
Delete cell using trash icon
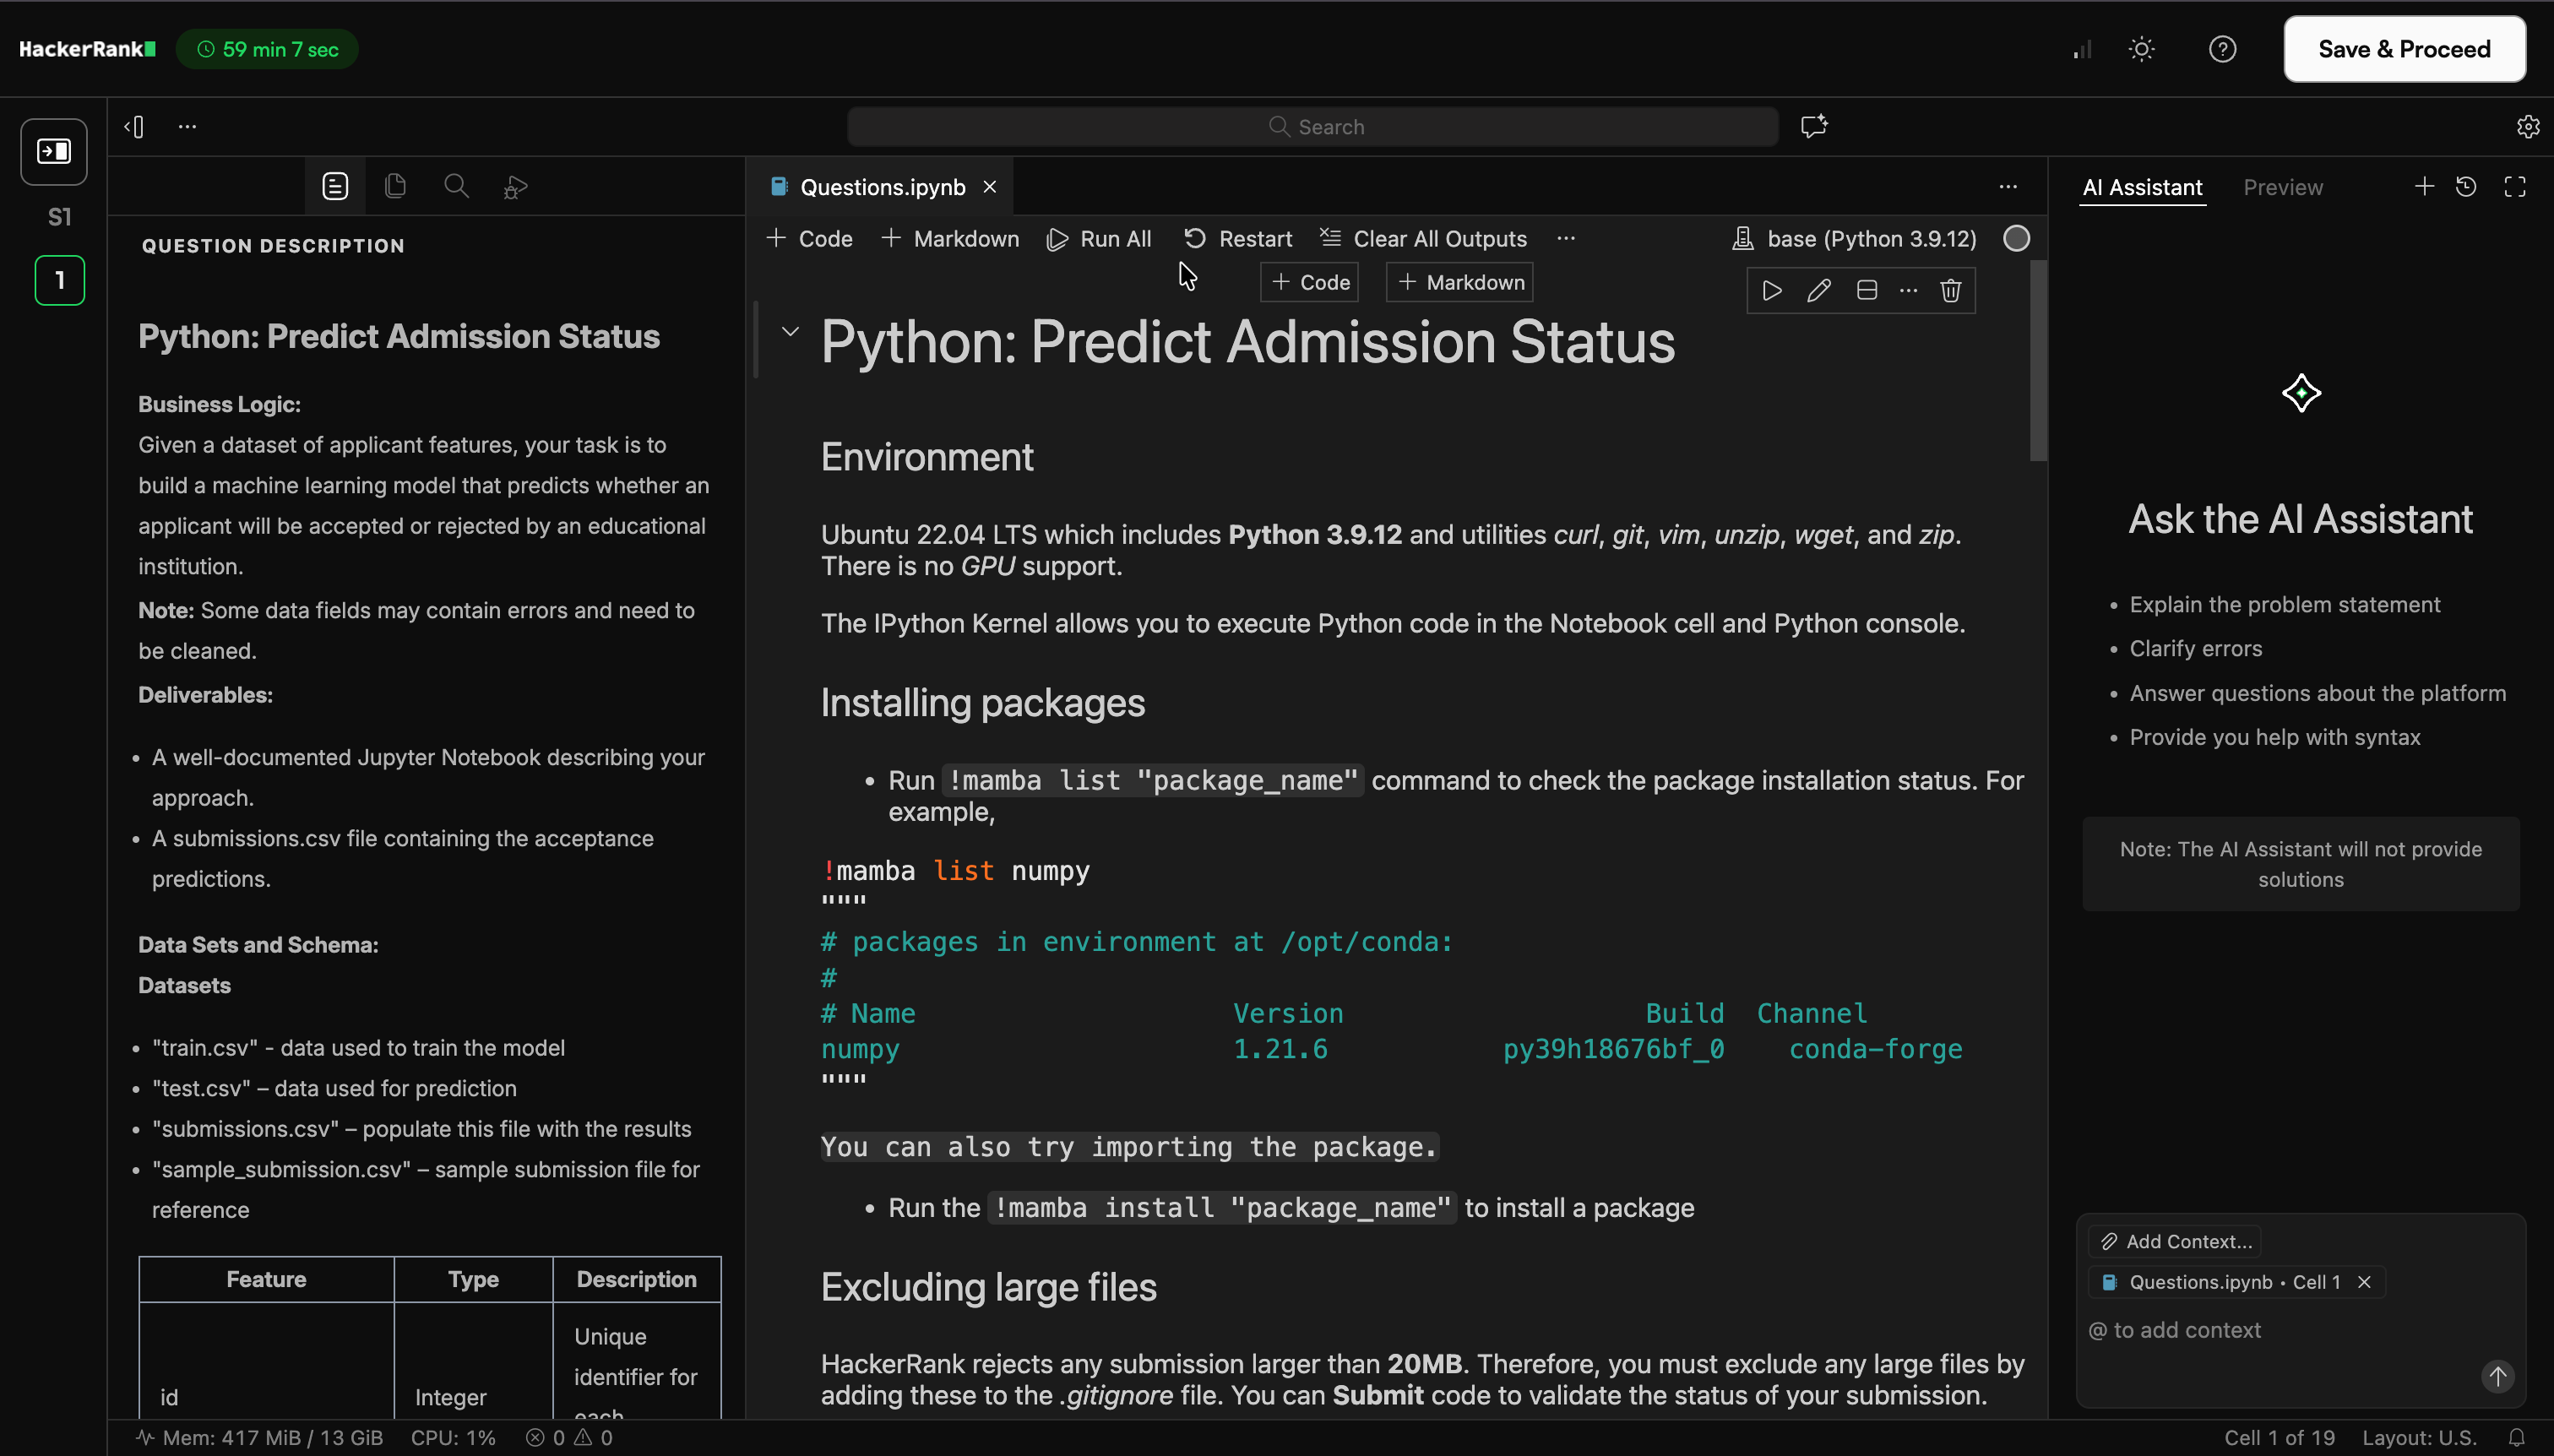(x=1950, y=291)
